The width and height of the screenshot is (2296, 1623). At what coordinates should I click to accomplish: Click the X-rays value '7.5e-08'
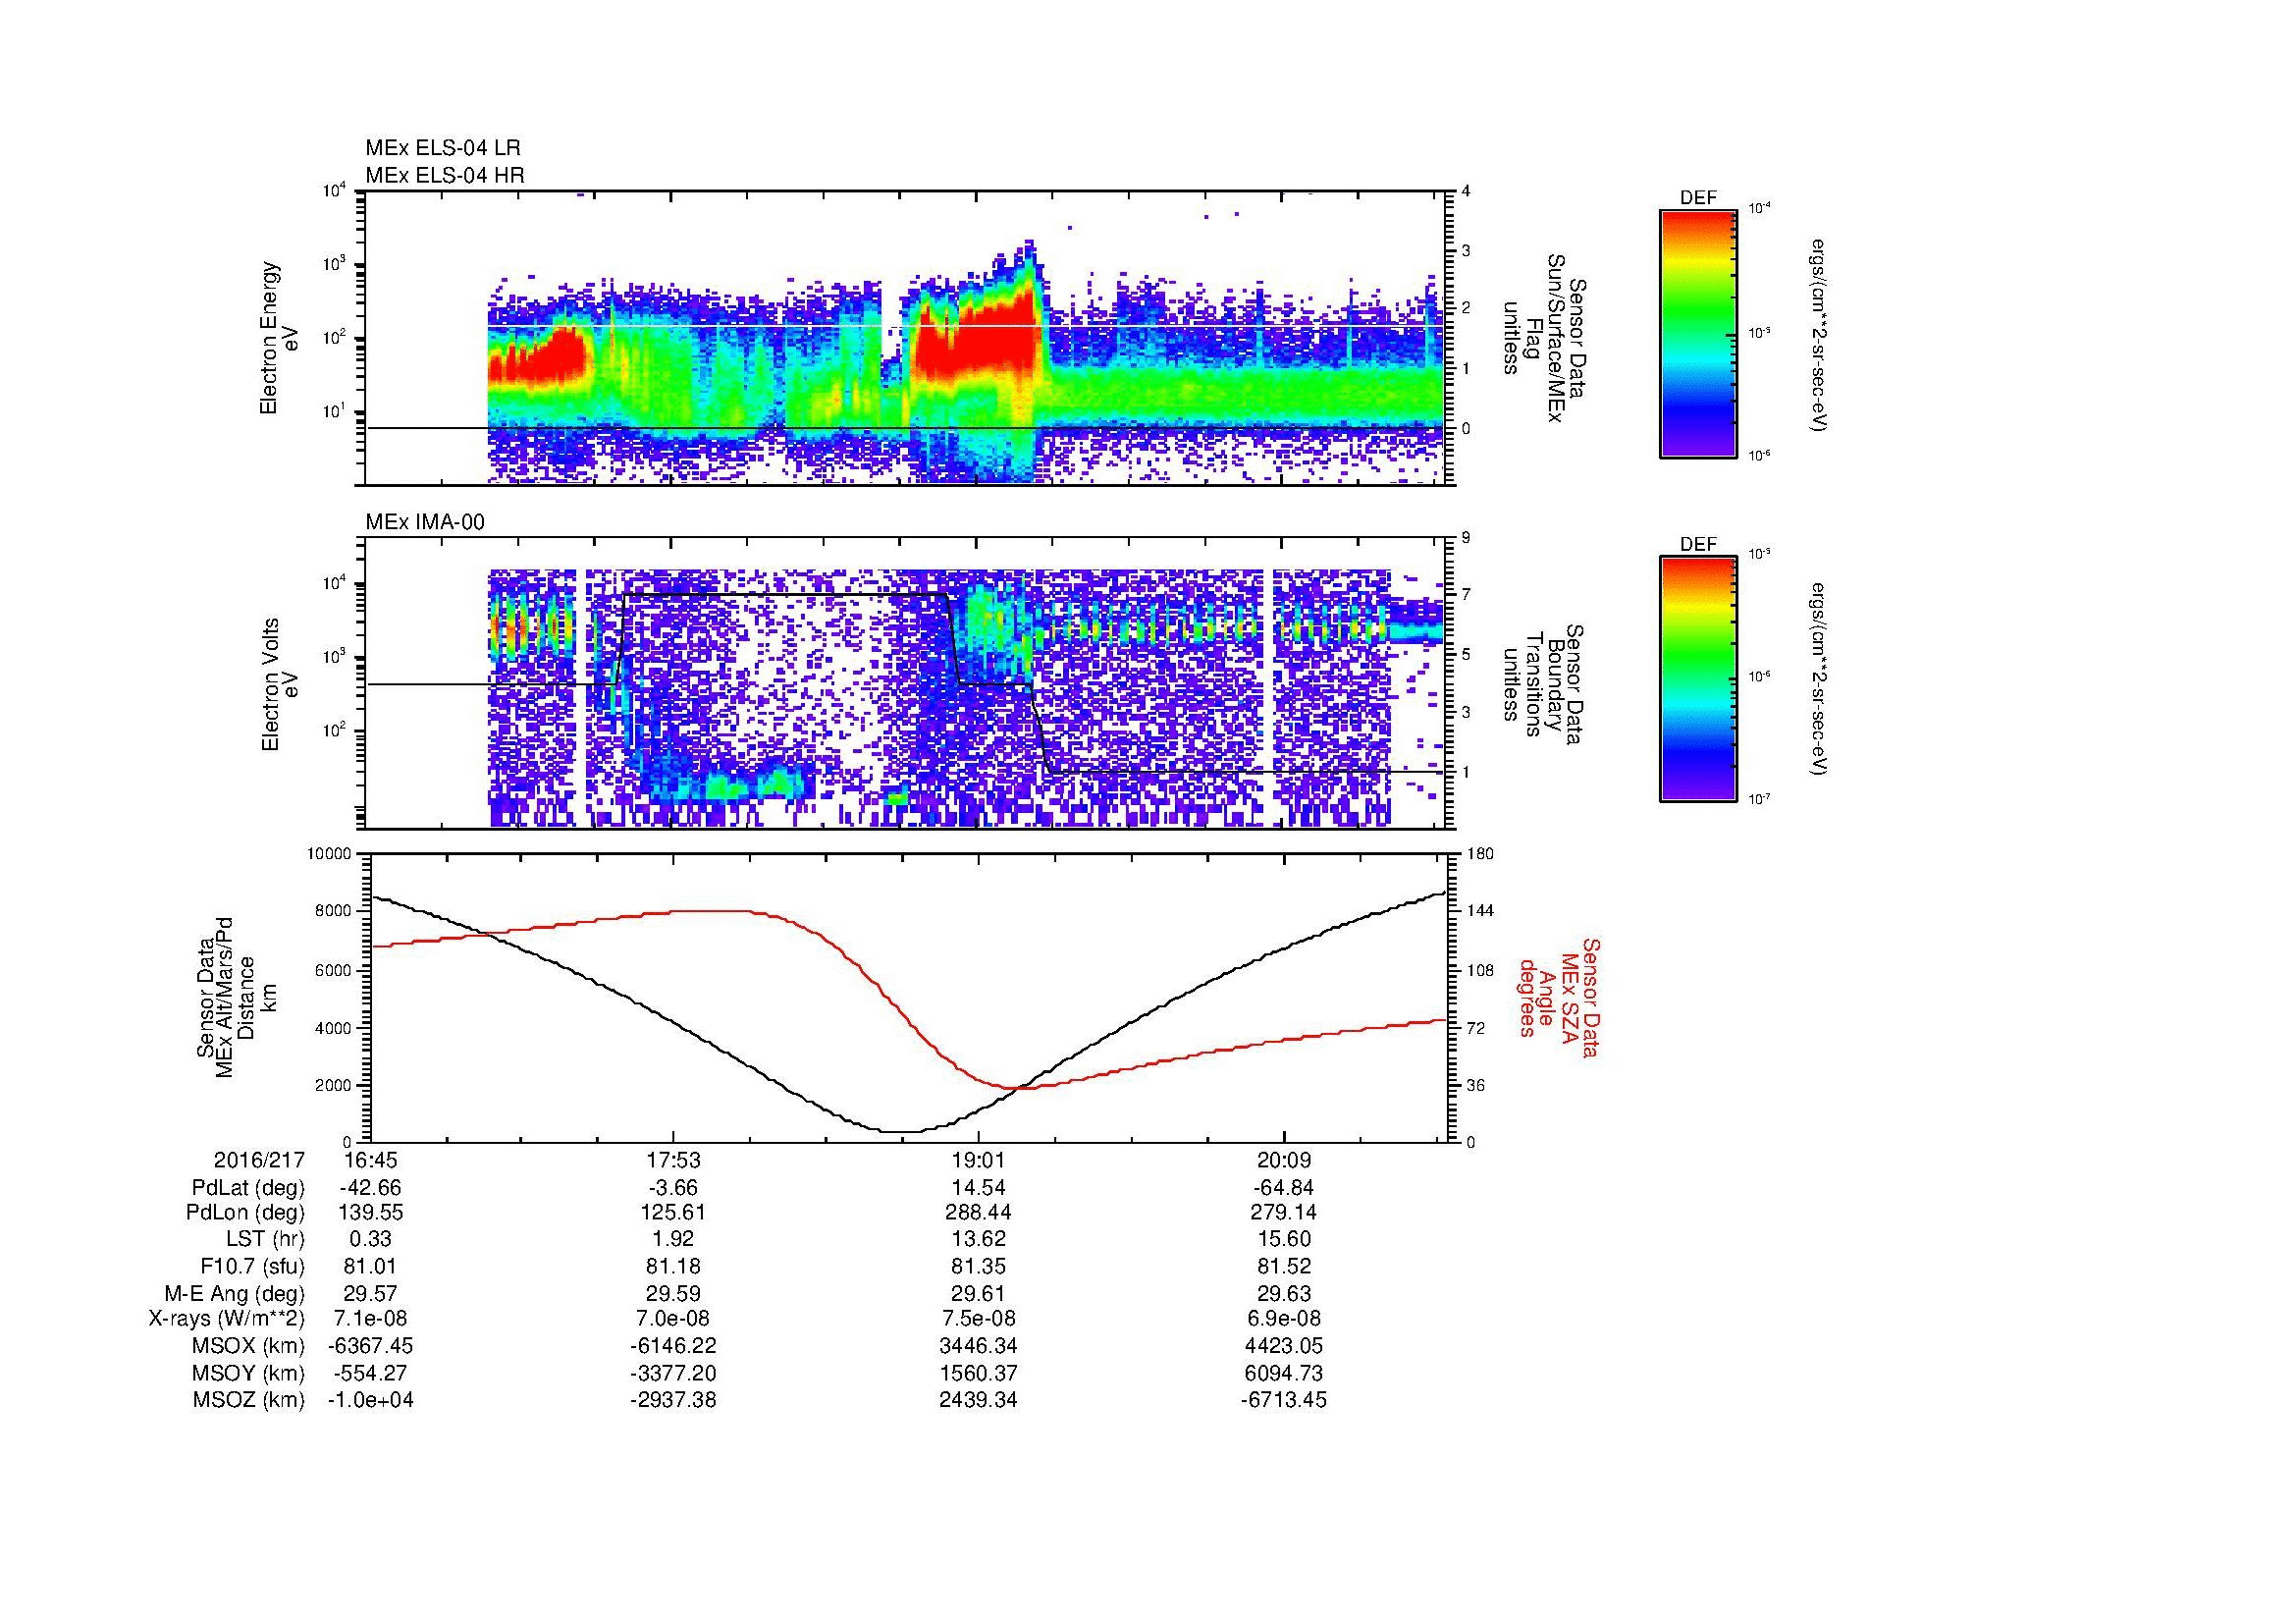point(978,1320)
